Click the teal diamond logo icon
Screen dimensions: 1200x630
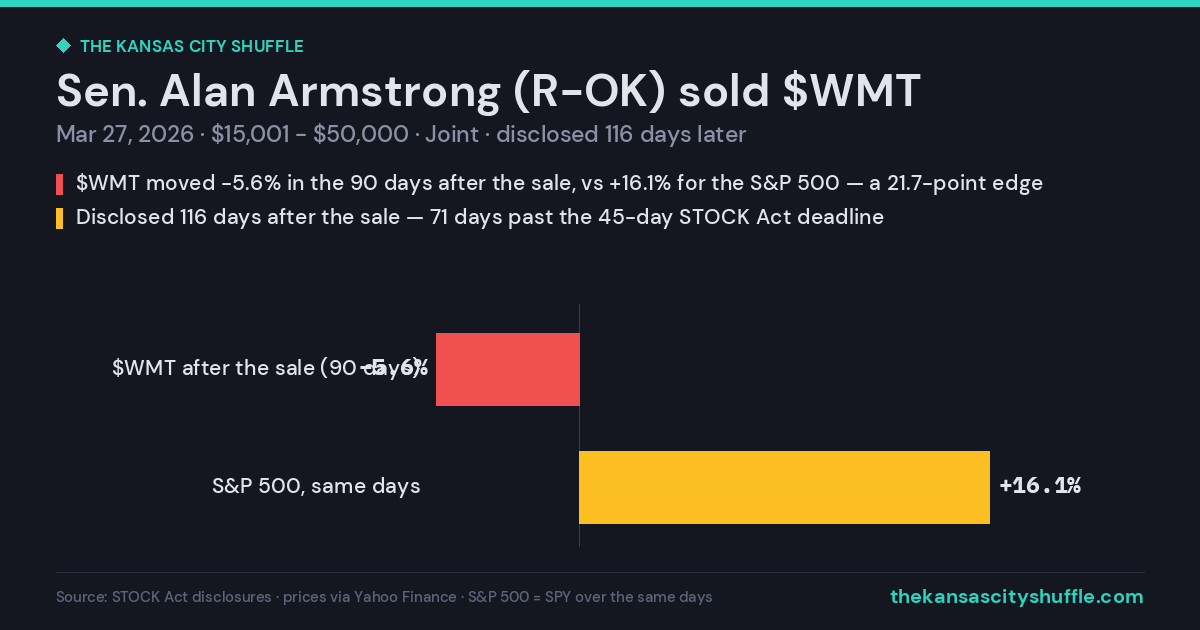point(63,46)
